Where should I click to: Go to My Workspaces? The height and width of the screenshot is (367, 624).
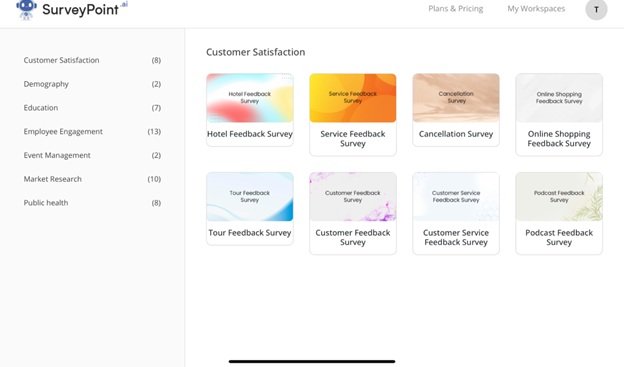pyautogui.click(x=536, y=9)
